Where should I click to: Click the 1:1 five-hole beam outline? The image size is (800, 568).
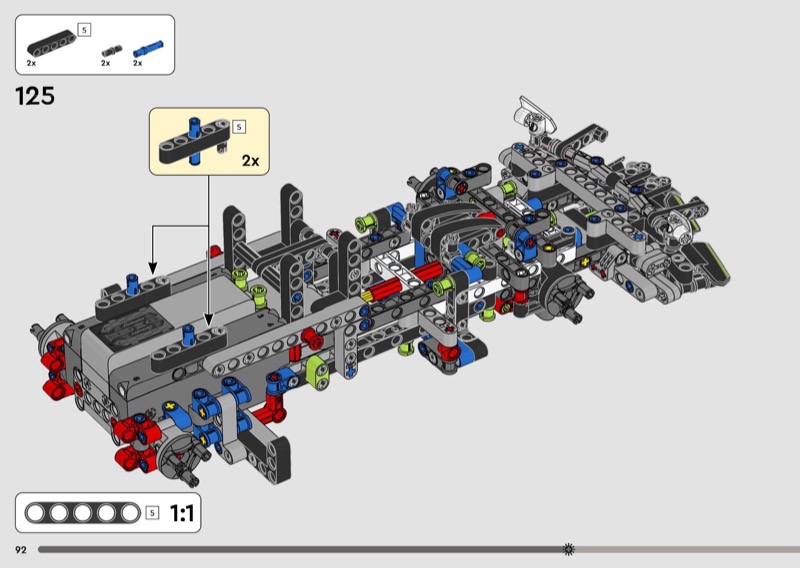point(83,514)
